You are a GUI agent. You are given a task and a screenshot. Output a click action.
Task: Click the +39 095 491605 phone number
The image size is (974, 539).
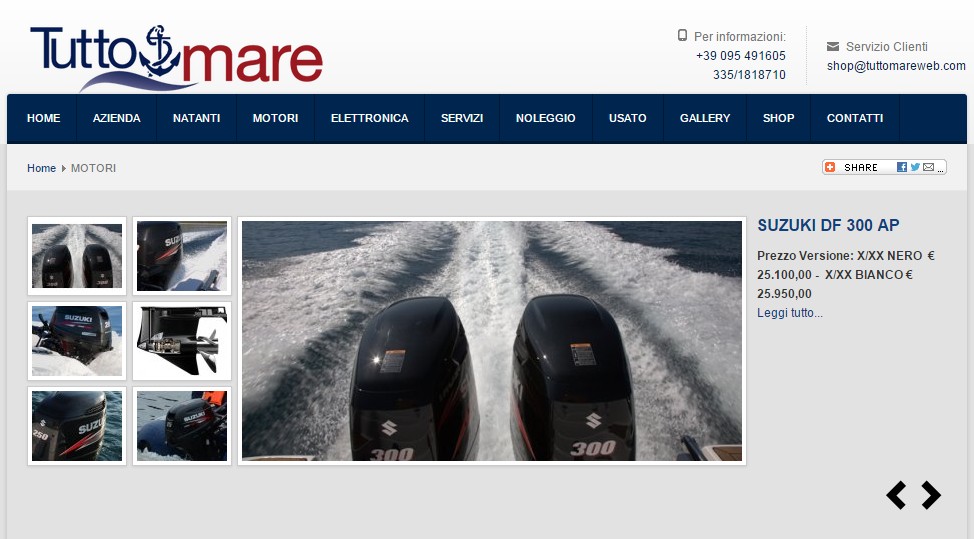point(740,56)
